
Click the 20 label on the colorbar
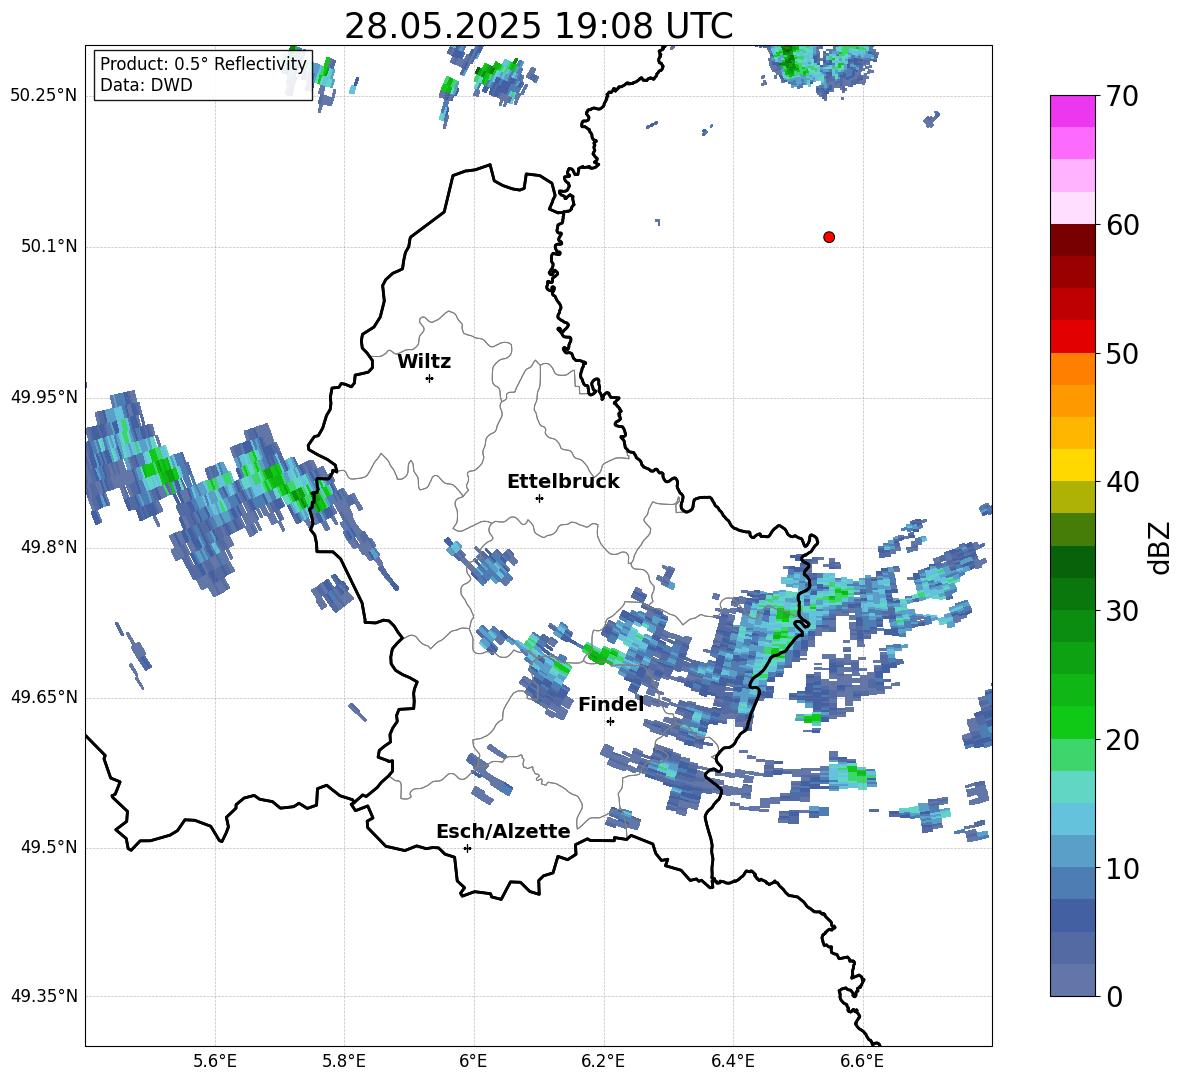click(1122, 740)
